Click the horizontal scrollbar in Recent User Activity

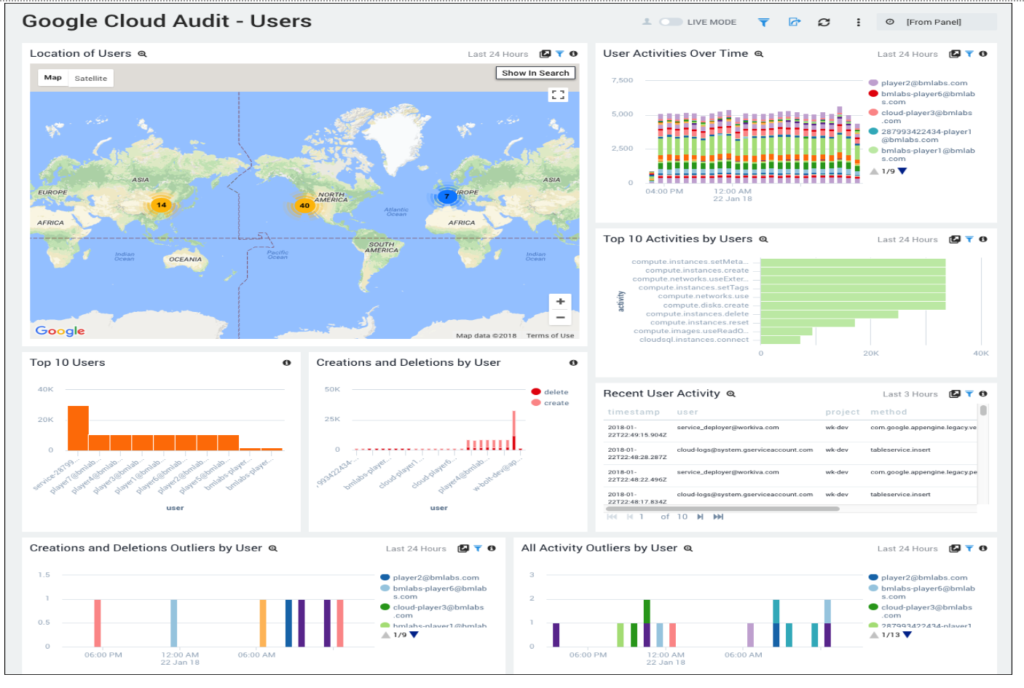point(722,508)
